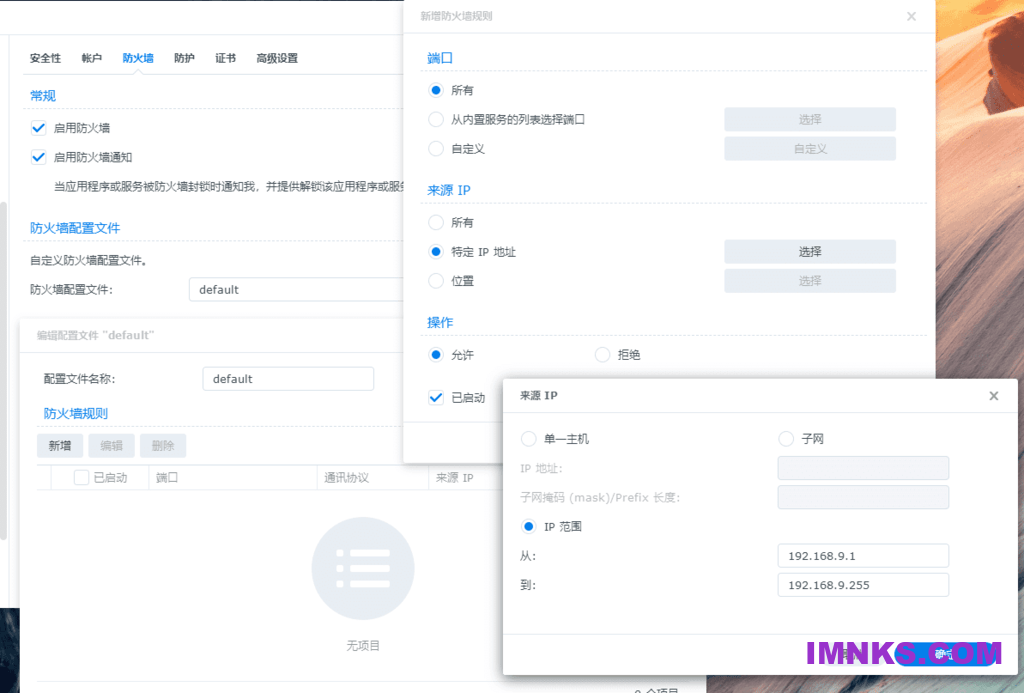
Task: Select the 所有 port radio option
Action: tap(436, 90)
